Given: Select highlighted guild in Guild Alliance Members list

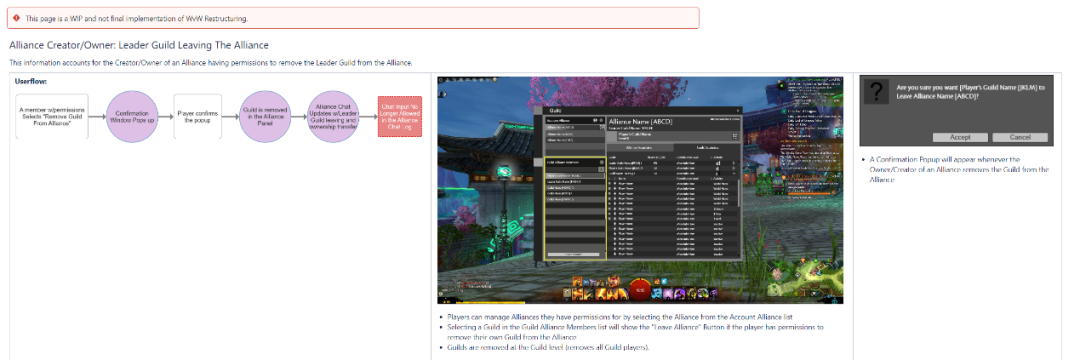Looking at the screenshot, I should [574, 176].
